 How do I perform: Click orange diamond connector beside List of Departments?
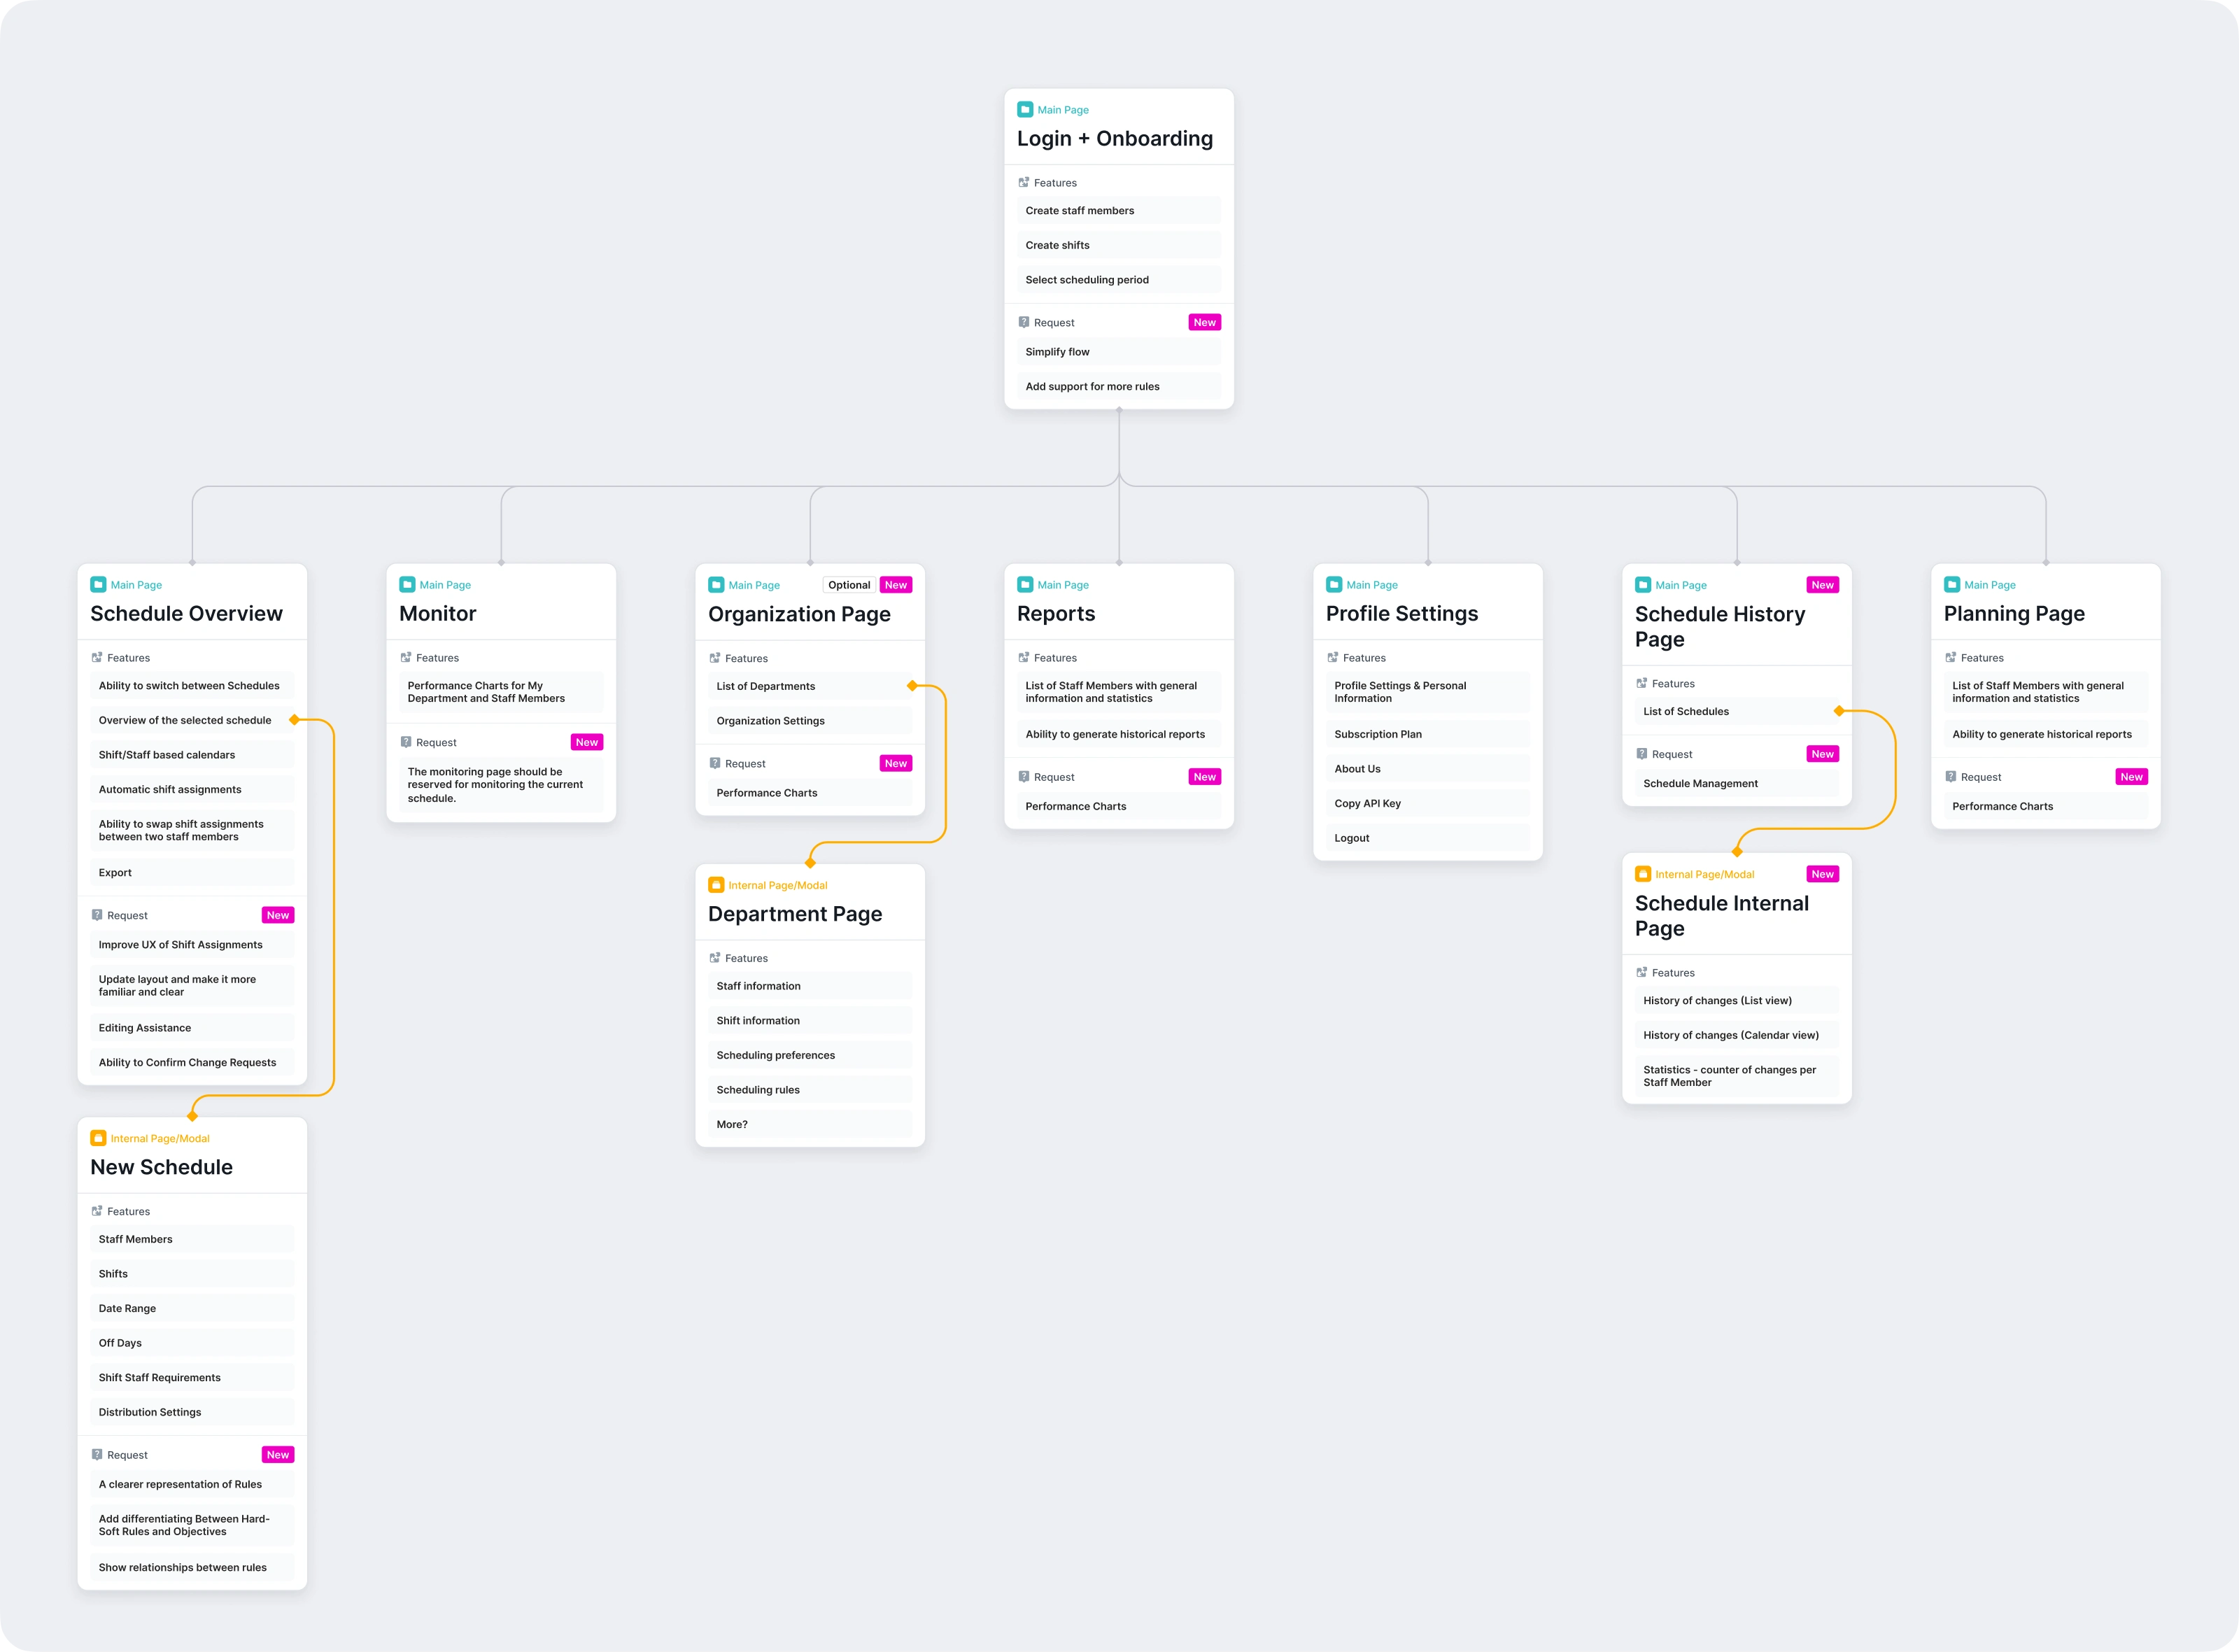(x=912, y=686)
